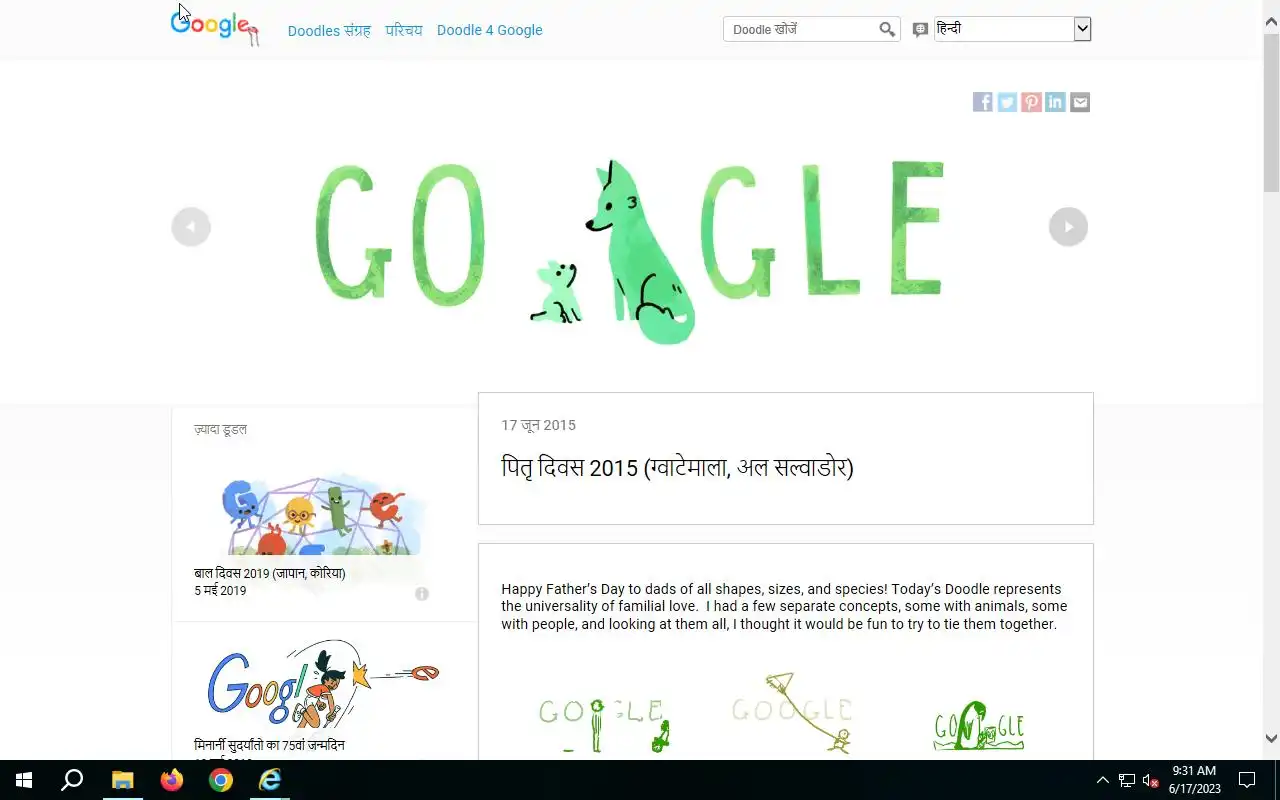Screen dimensions: 1280x800
Task: Email this doodle using envelope icon
Action: coord(1080,102)
